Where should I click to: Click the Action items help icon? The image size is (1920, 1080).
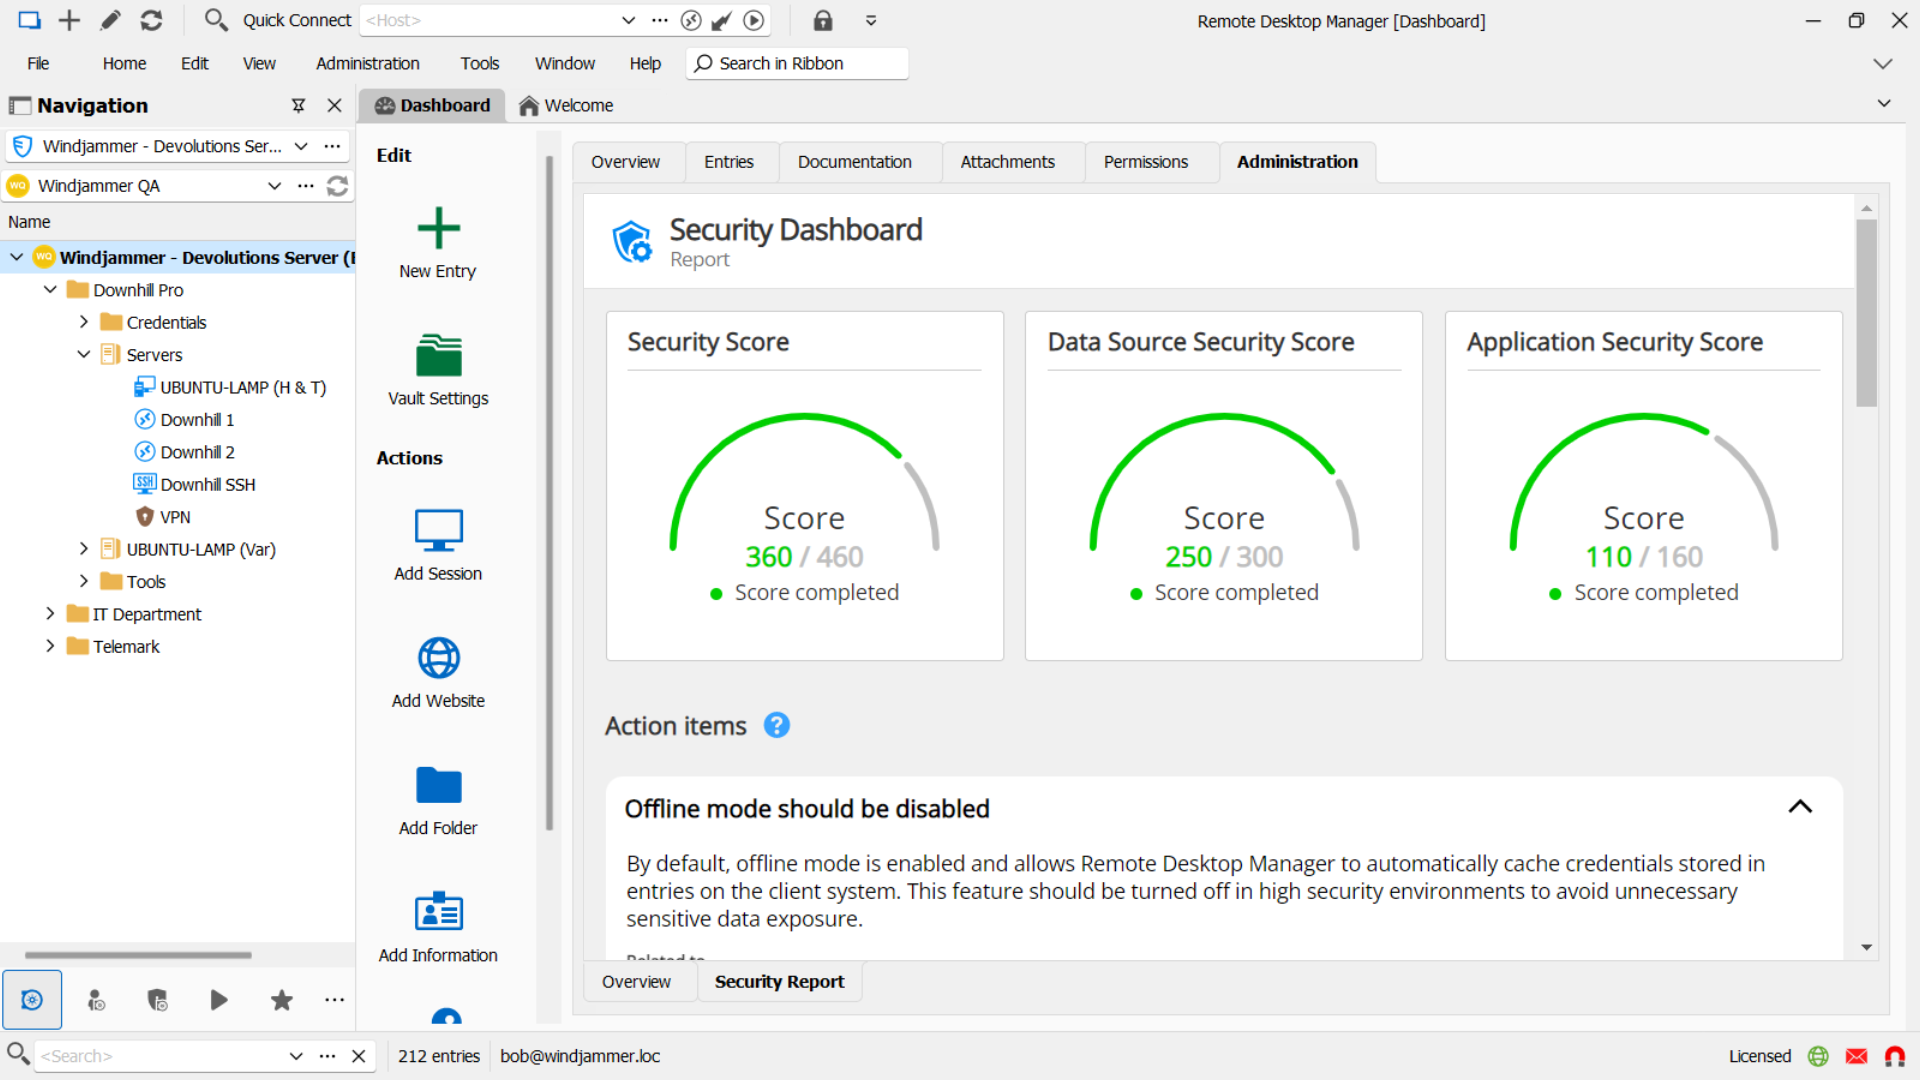point(776,725)
